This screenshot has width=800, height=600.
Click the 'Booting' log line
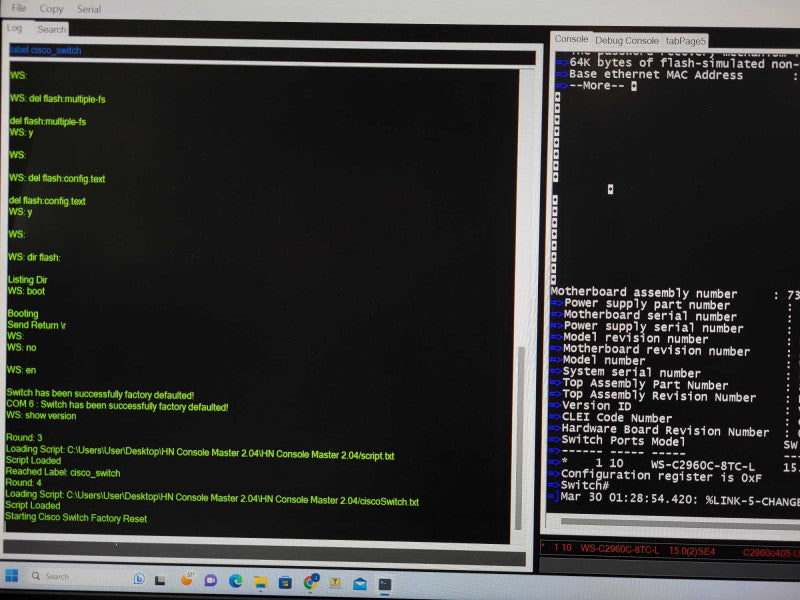[22, 313]
